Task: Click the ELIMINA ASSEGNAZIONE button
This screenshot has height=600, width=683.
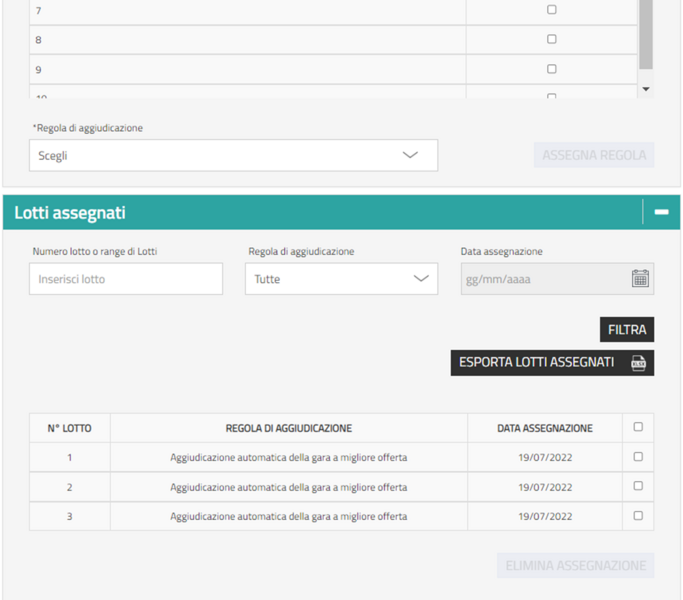Action: [x=575, y=565]
